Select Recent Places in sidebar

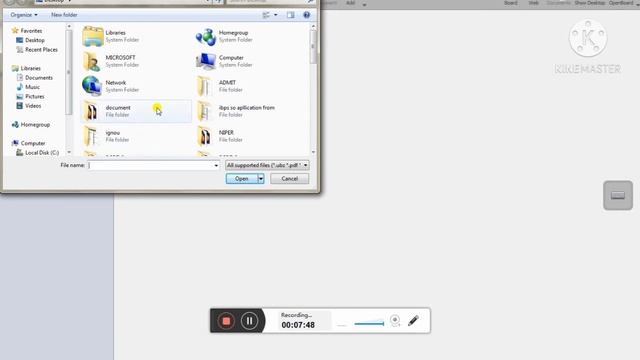pos(37,49)
